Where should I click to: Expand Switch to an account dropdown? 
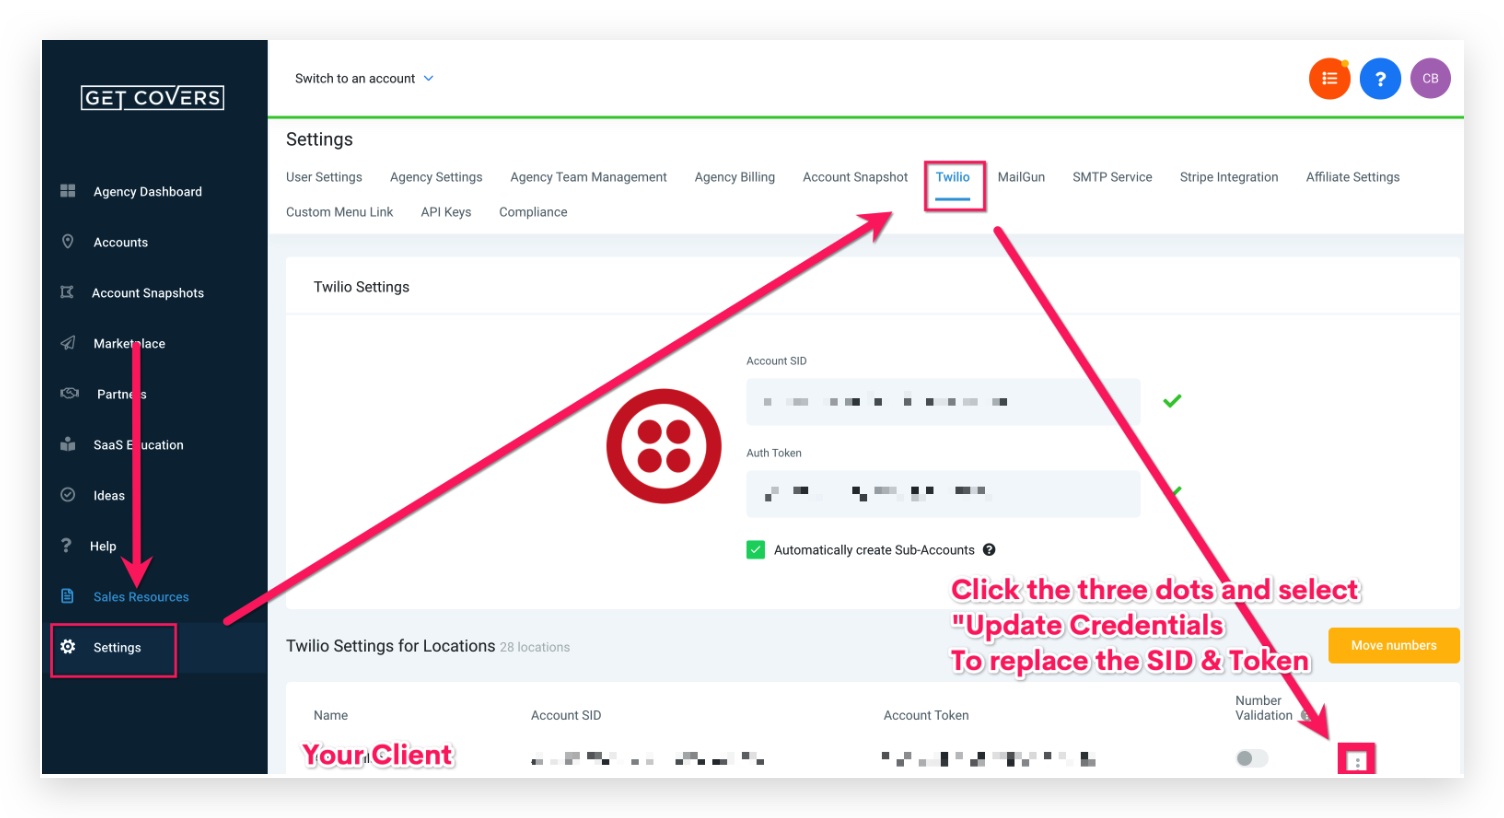[x=364, y=78]
